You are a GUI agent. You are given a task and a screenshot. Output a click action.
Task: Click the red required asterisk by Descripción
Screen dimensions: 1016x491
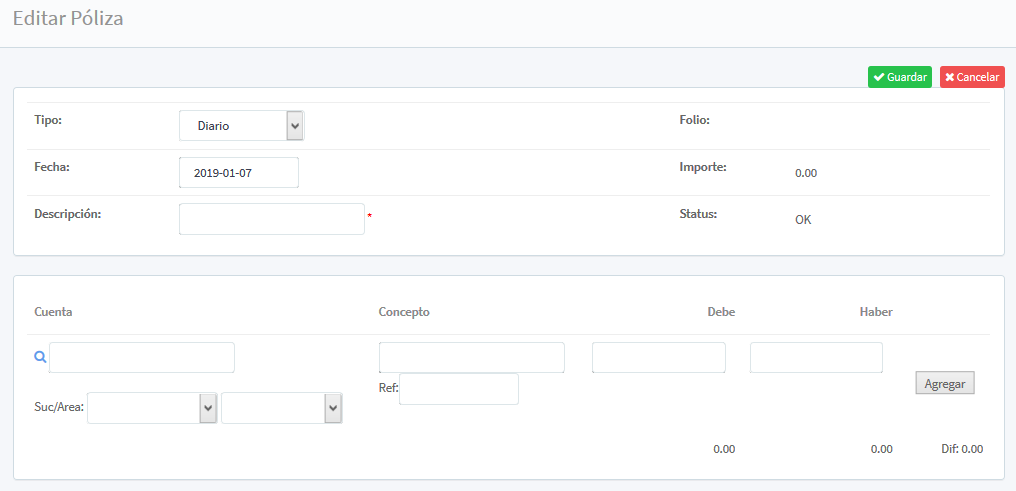370,216
